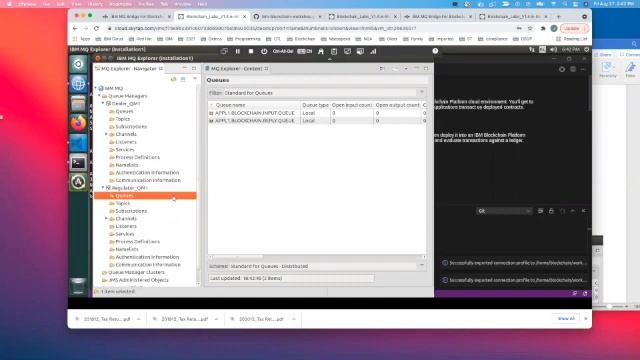The height and width of the screenshot is (360, 640).
Task: Select Topics under Dealer_QM1
Action: coord(122,119)
